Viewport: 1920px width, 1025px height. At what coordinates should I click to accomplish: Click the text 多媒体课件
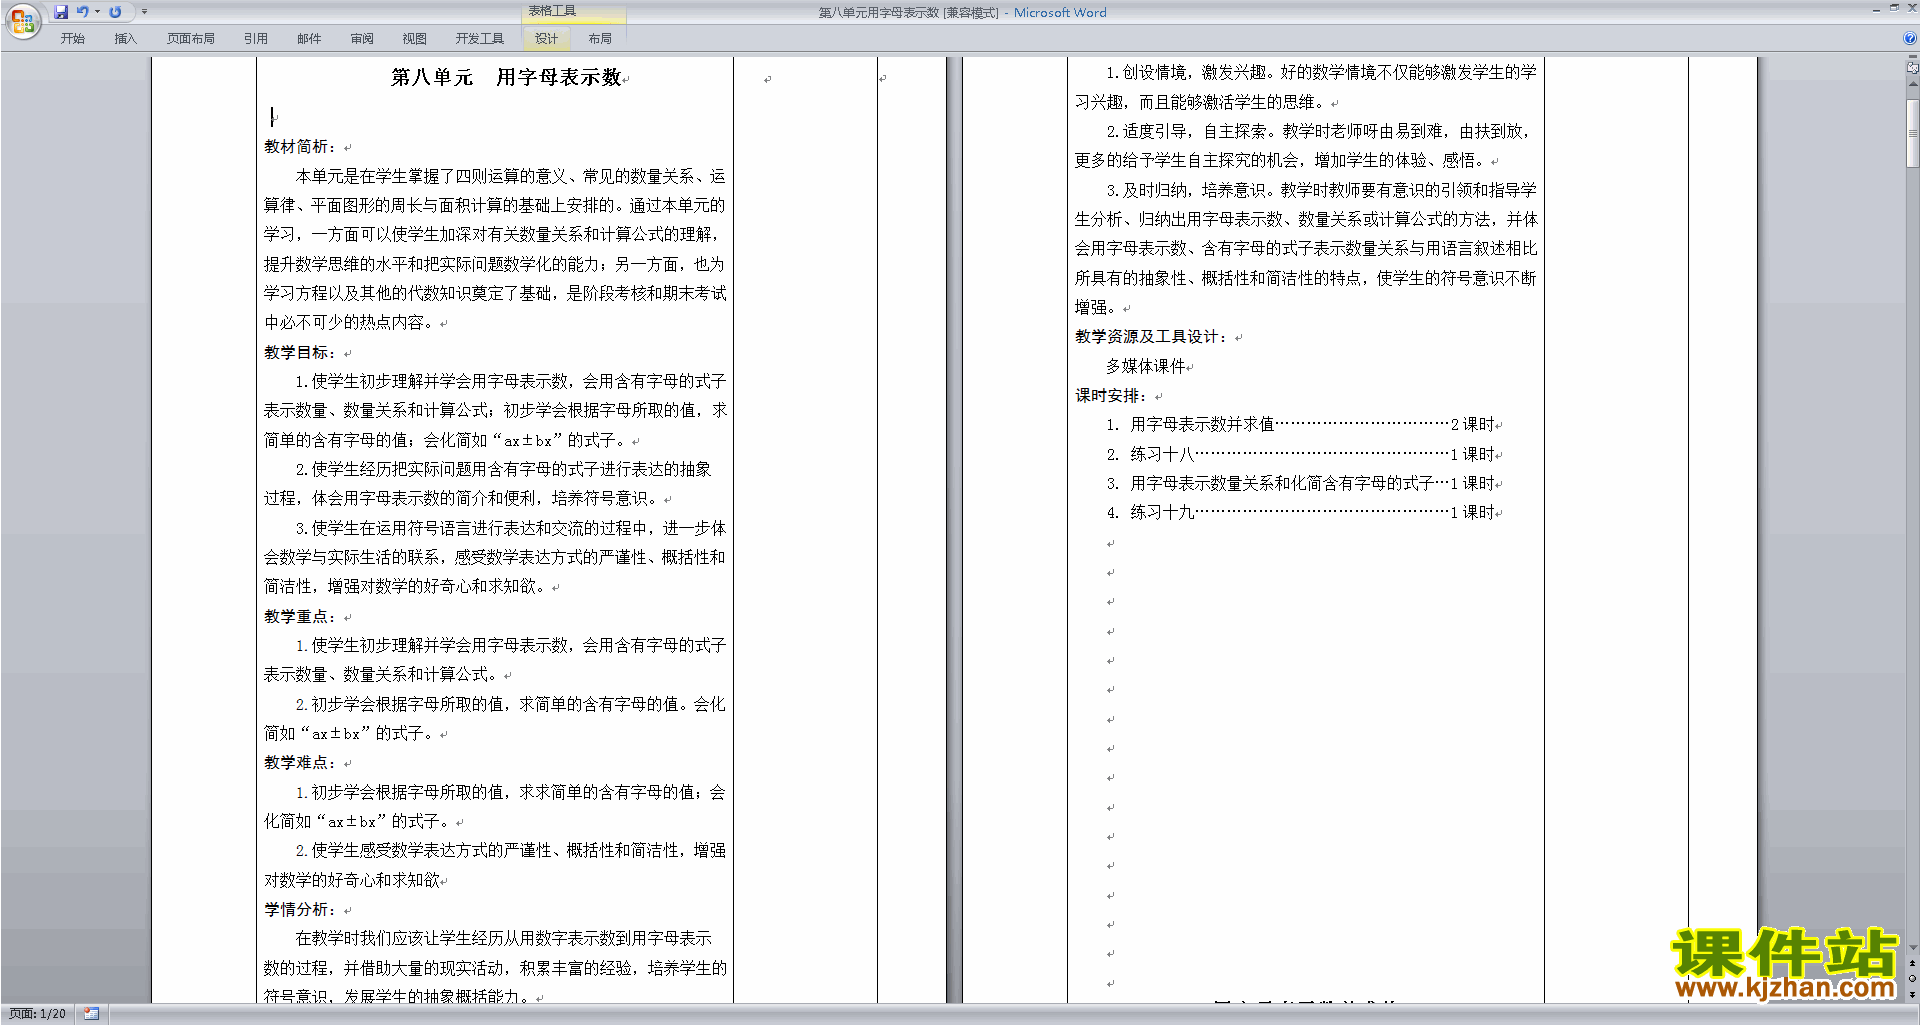1146,366
